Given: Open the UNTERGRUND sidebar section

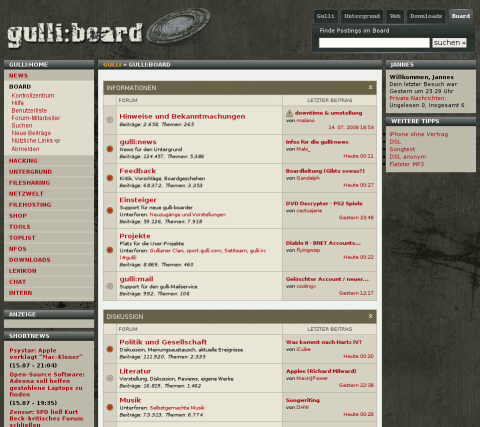Looking at the screenshot, I should tap(30, 172).
